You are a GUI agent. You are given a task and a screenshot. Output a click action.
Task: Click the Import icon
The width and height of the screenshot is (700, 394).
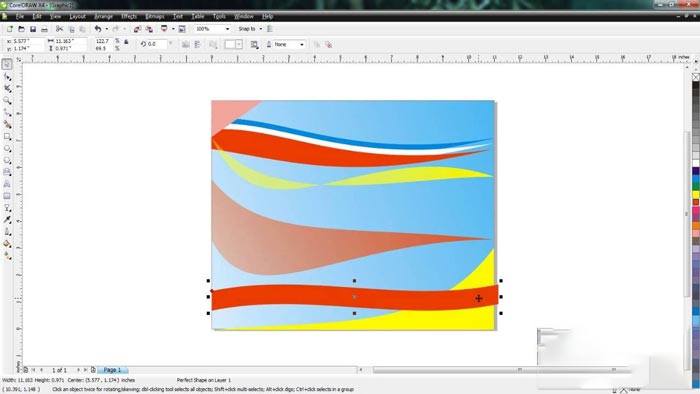pos(138,29)
